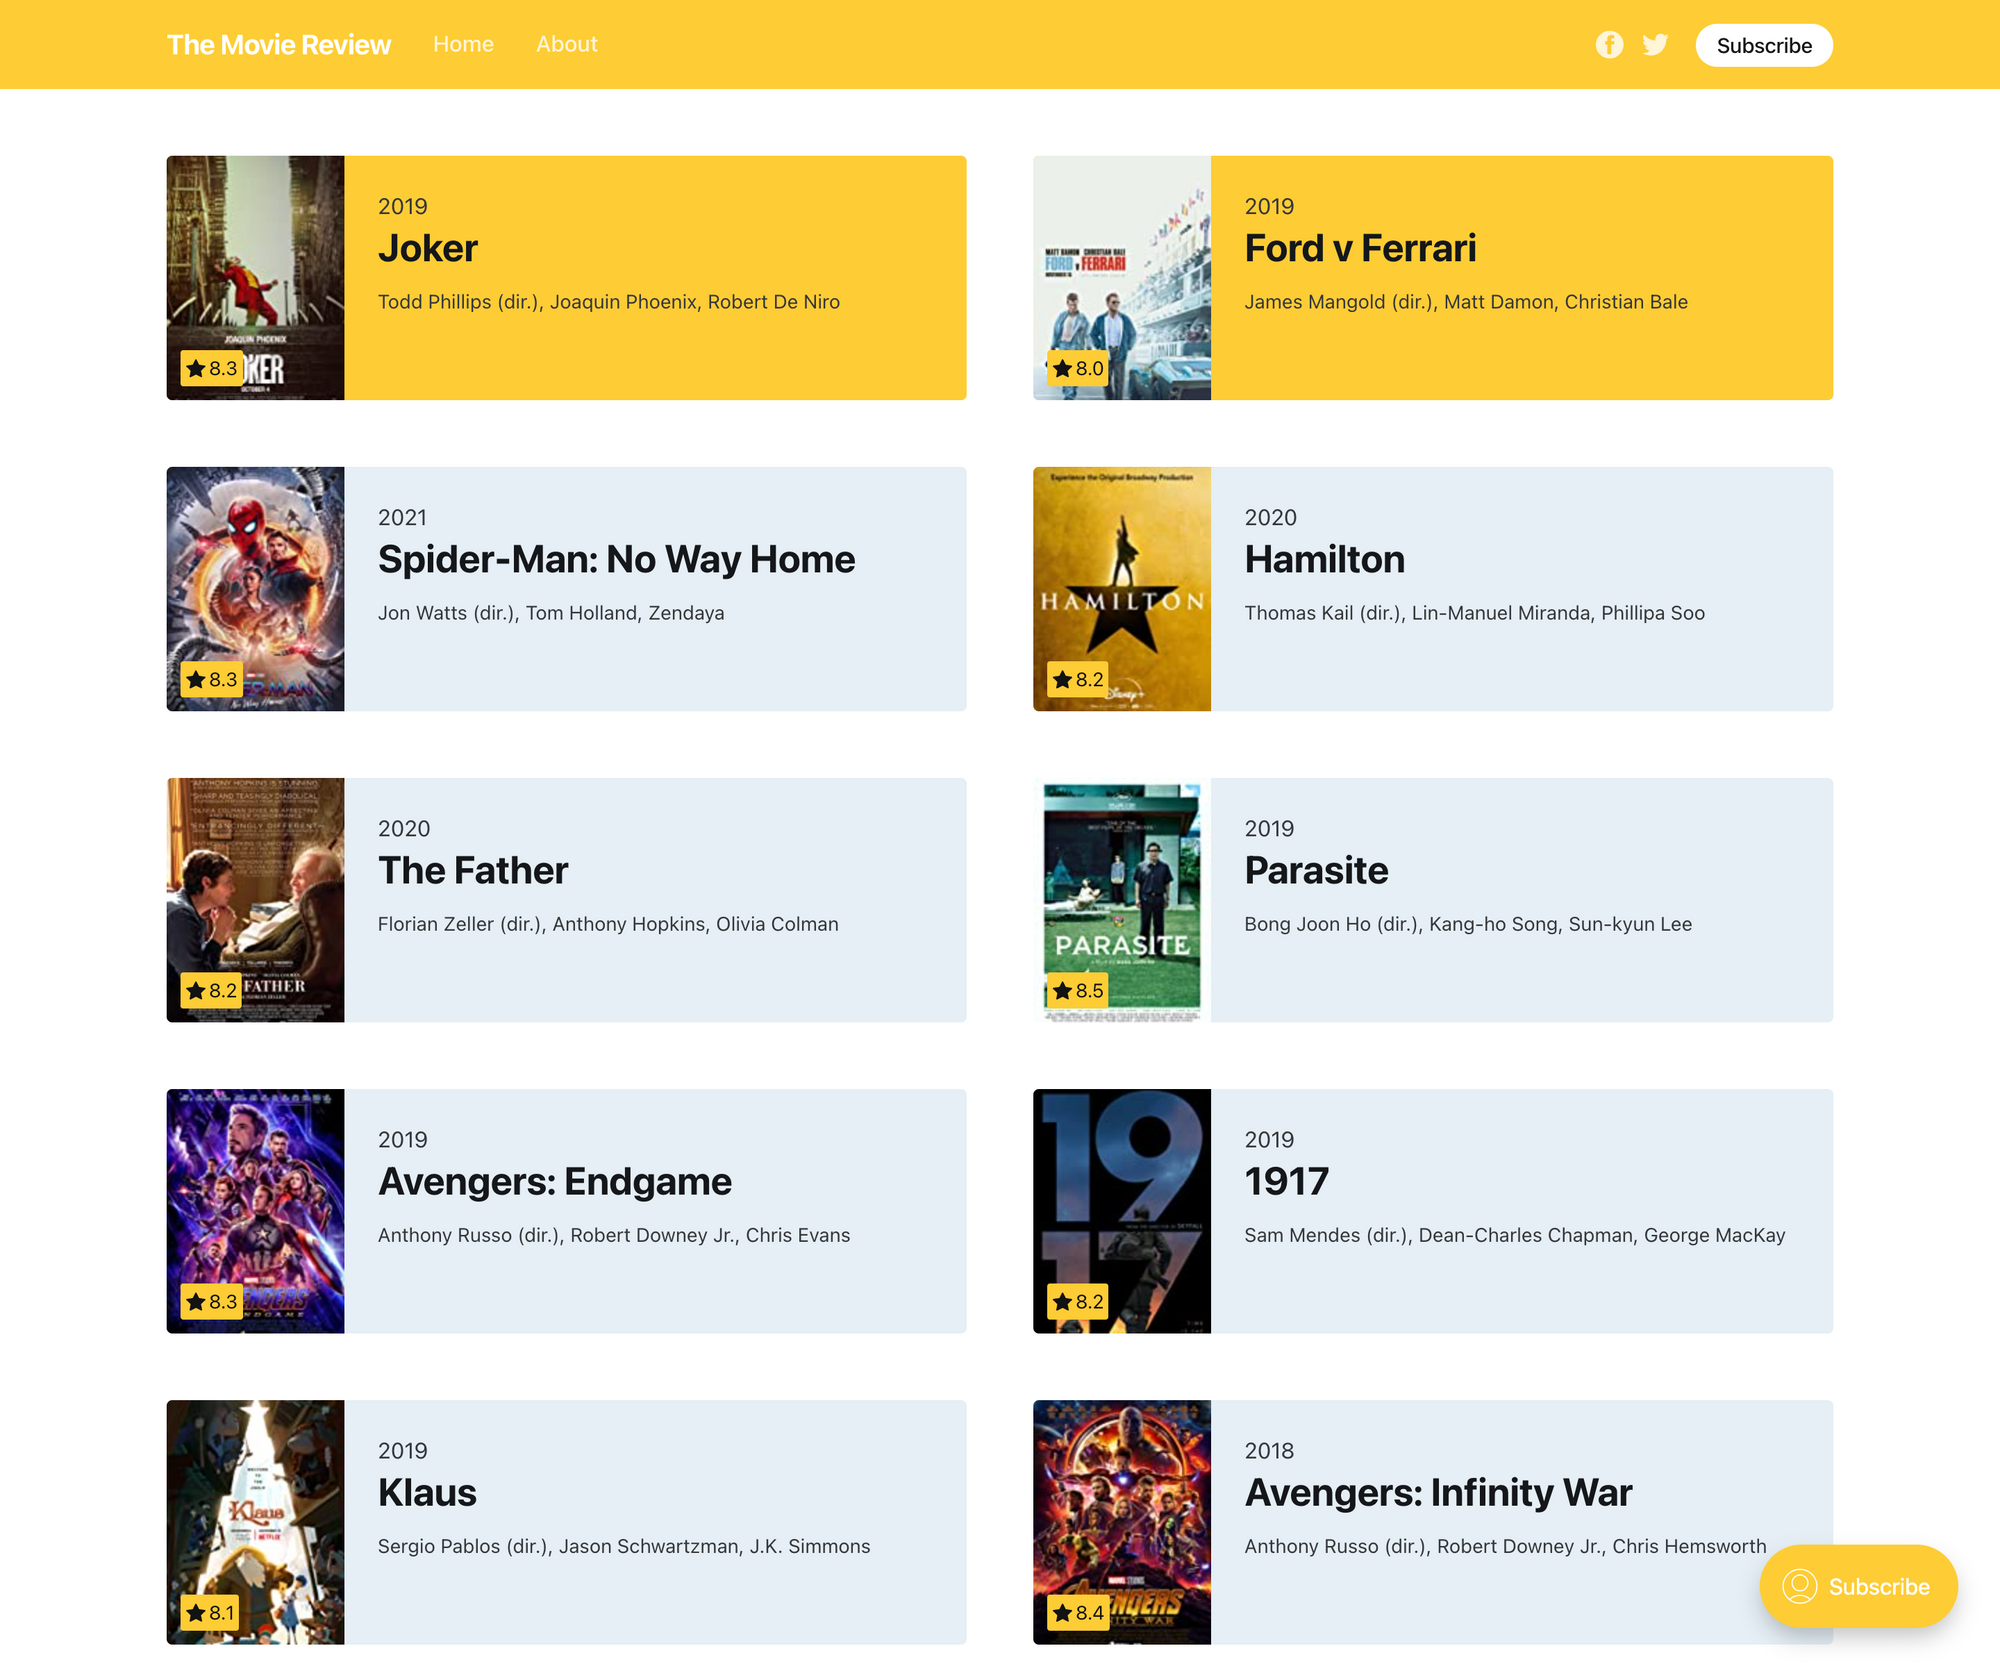Click the Twitter icon in navbar
2000x1667 pixels.
[1656, 45]
